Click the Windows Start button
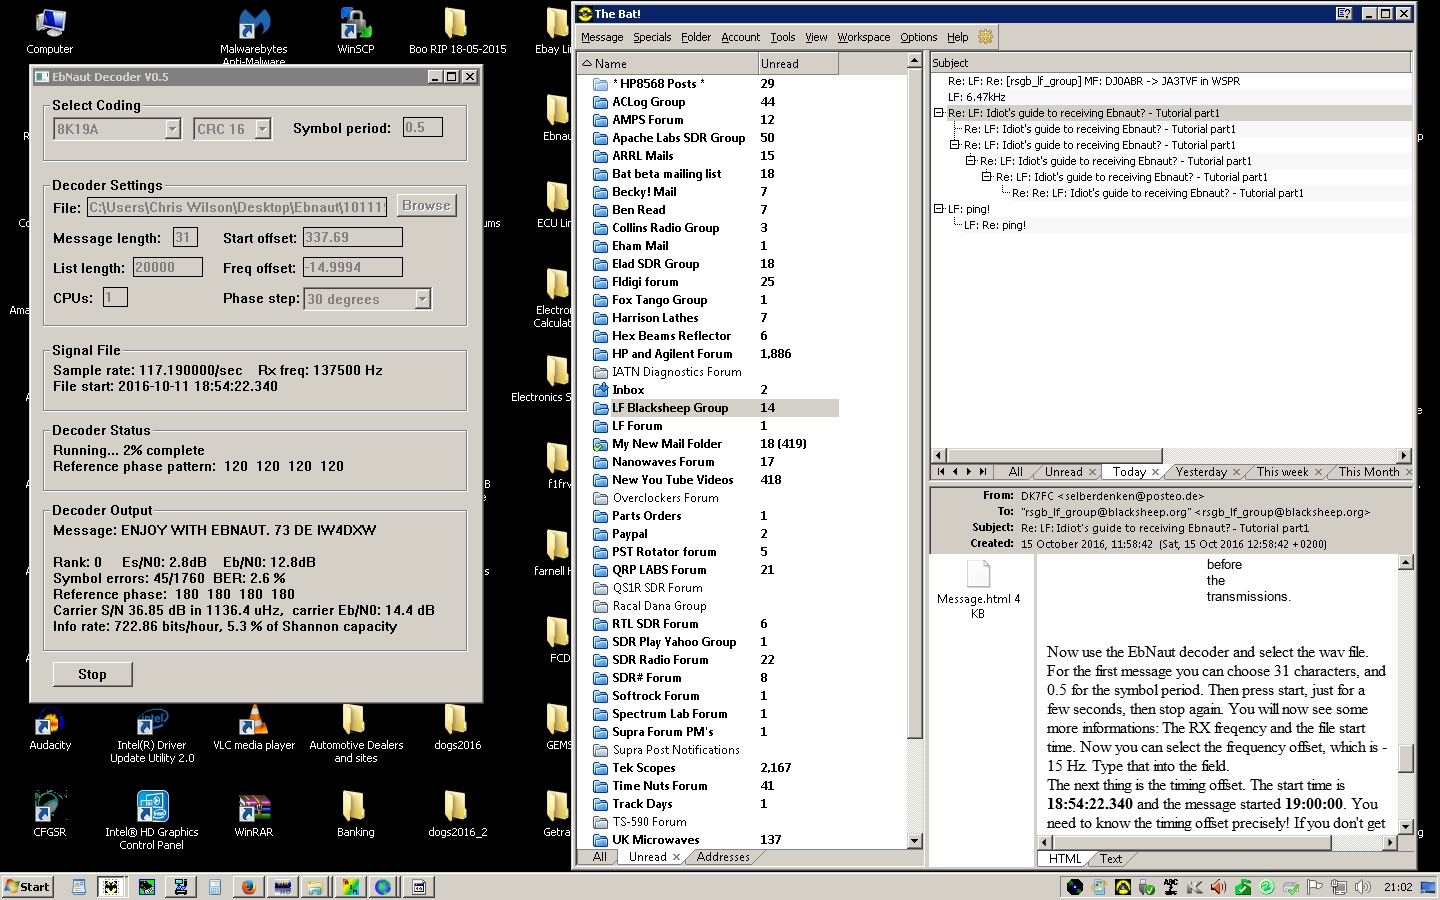Image resolution: width=1440 pixels, height=900 pixels. (x=28, y=887)
